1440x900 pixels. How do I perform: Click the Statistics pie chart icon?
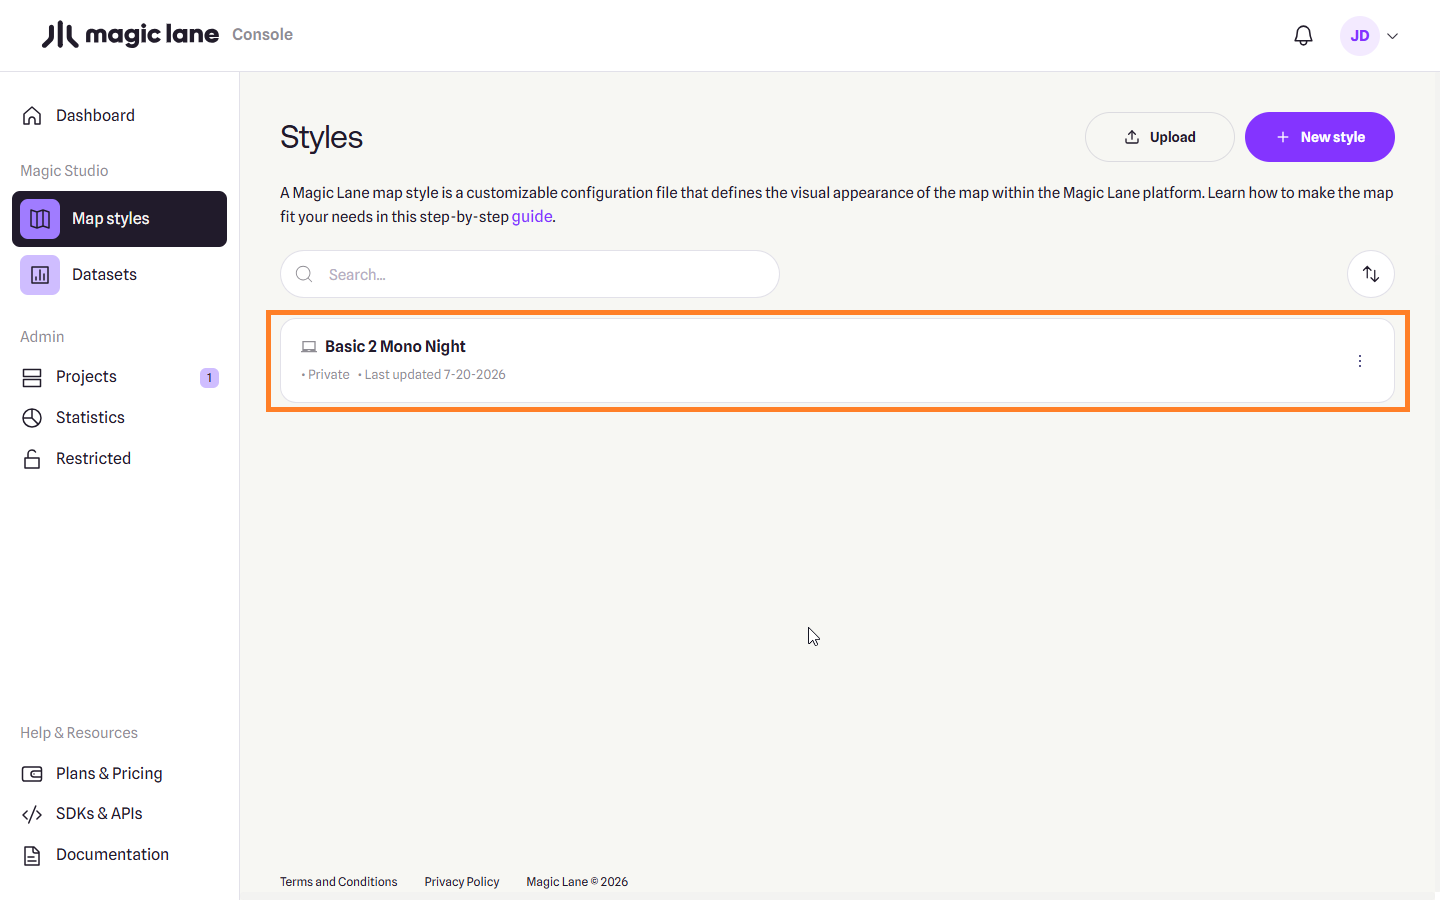point(32,418)
